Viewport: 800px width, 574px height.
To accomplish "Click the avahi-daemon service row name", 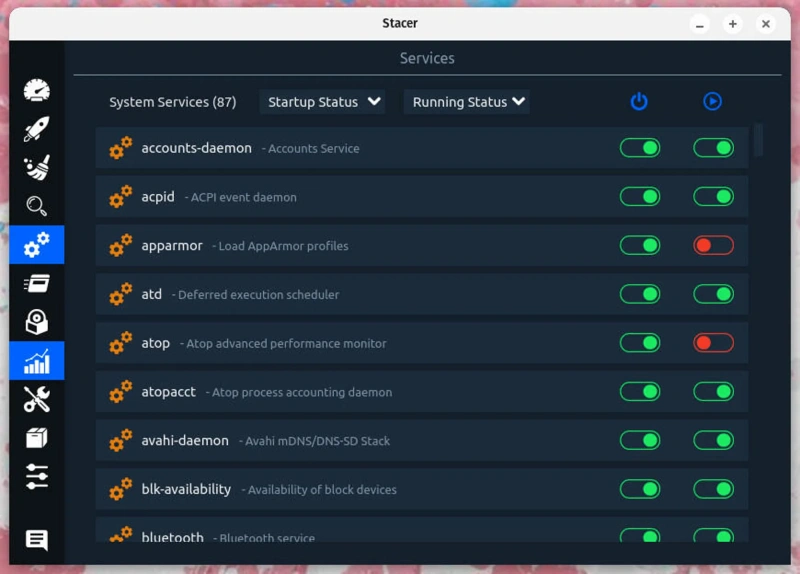I will (x=185, y=441).
